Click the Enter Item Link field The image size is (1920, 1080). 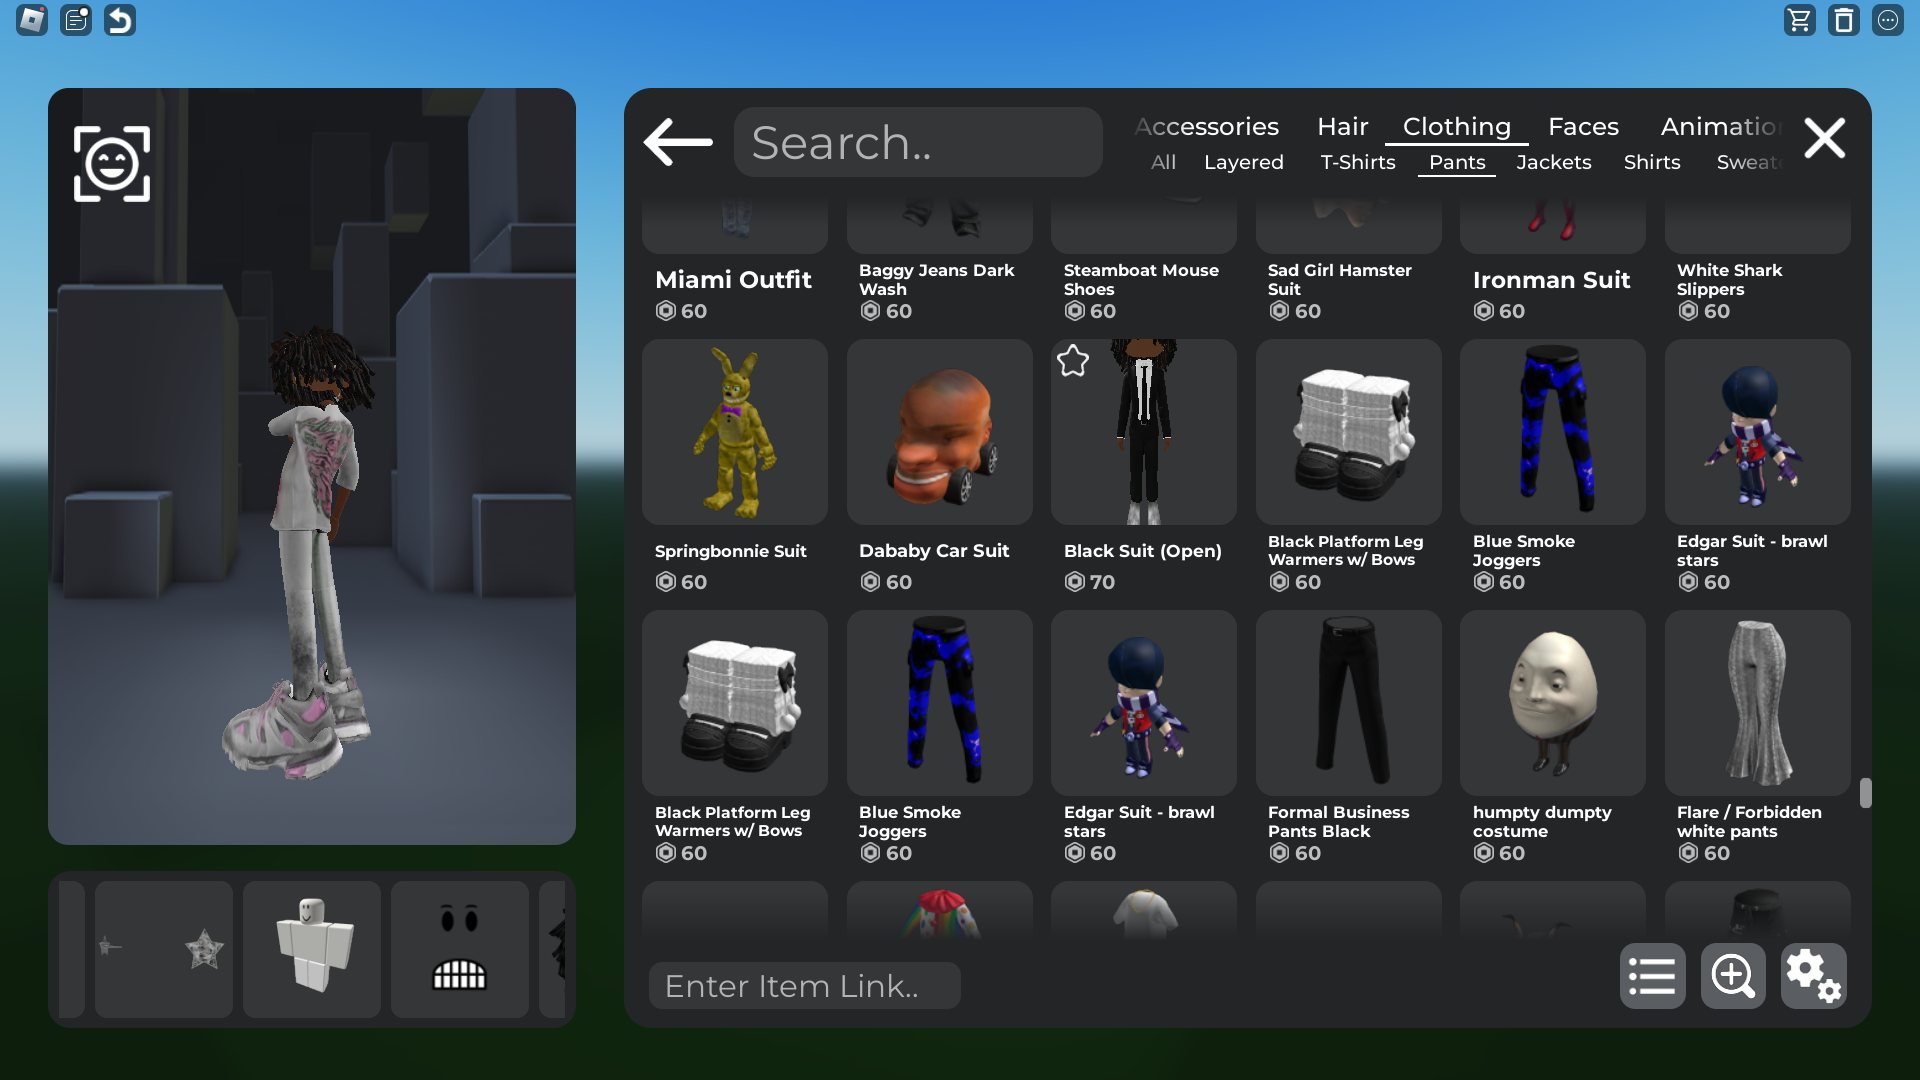pyautogui.click(x=804, y=986)
